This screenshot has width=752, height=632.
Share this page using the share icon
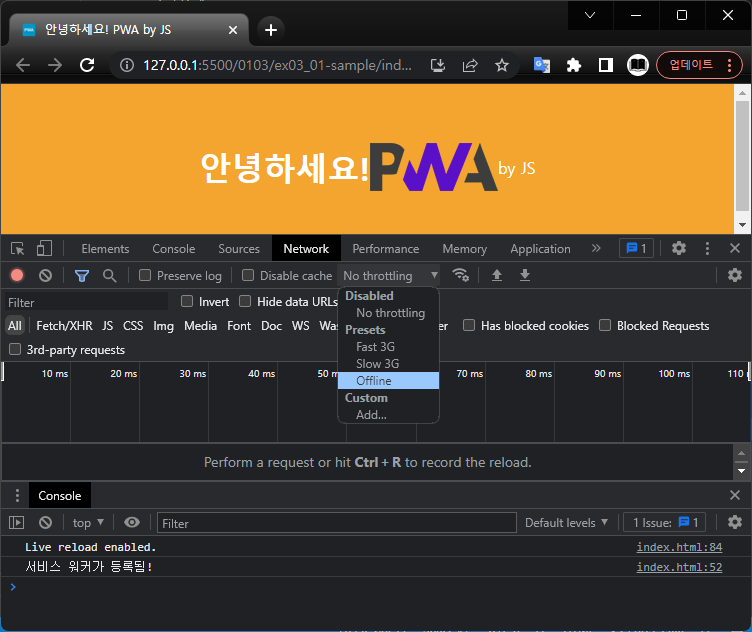click(x=470, y=65)
